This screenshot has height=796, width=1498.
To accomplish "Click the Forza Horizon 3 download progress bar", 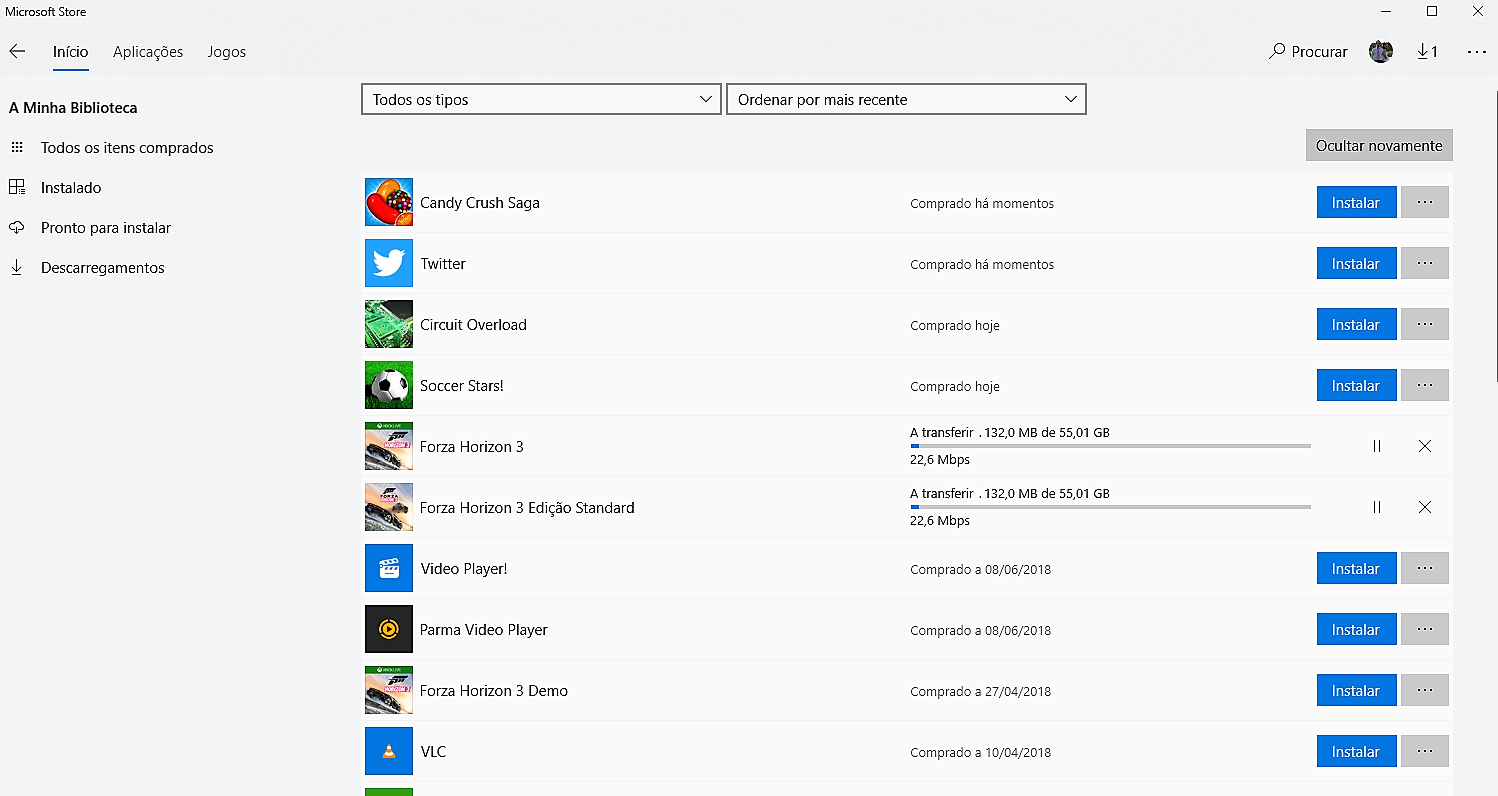I will [1110, 446].
